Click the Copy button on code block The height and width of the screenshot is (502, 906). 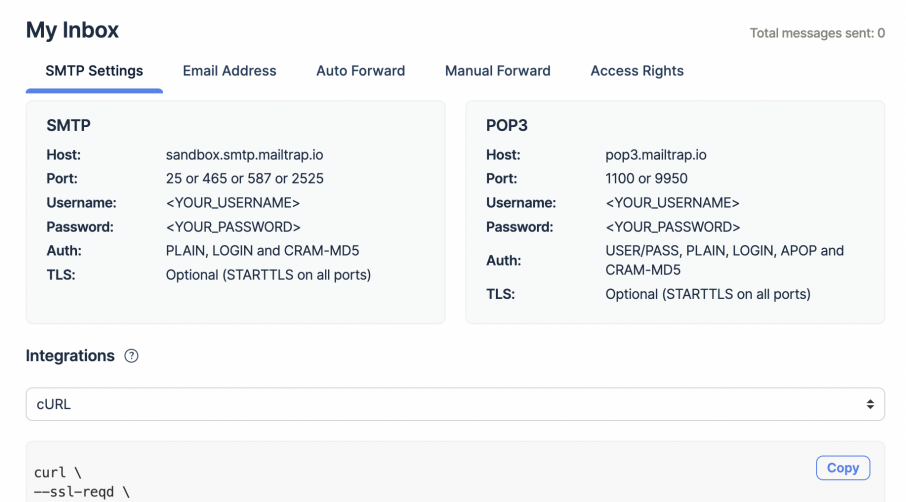[x=842, y=468]
